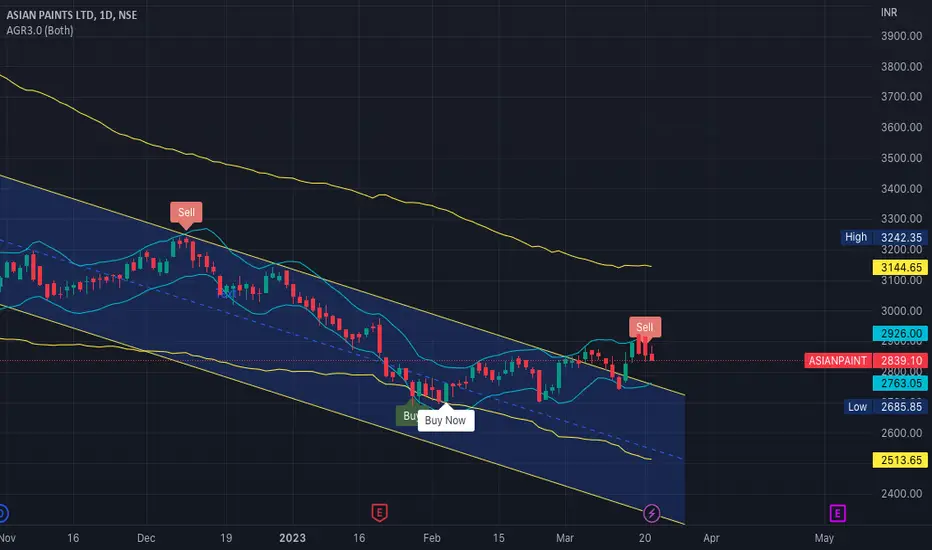Click the red earnings E marker
932x550 pixels.
click(379, 513)
